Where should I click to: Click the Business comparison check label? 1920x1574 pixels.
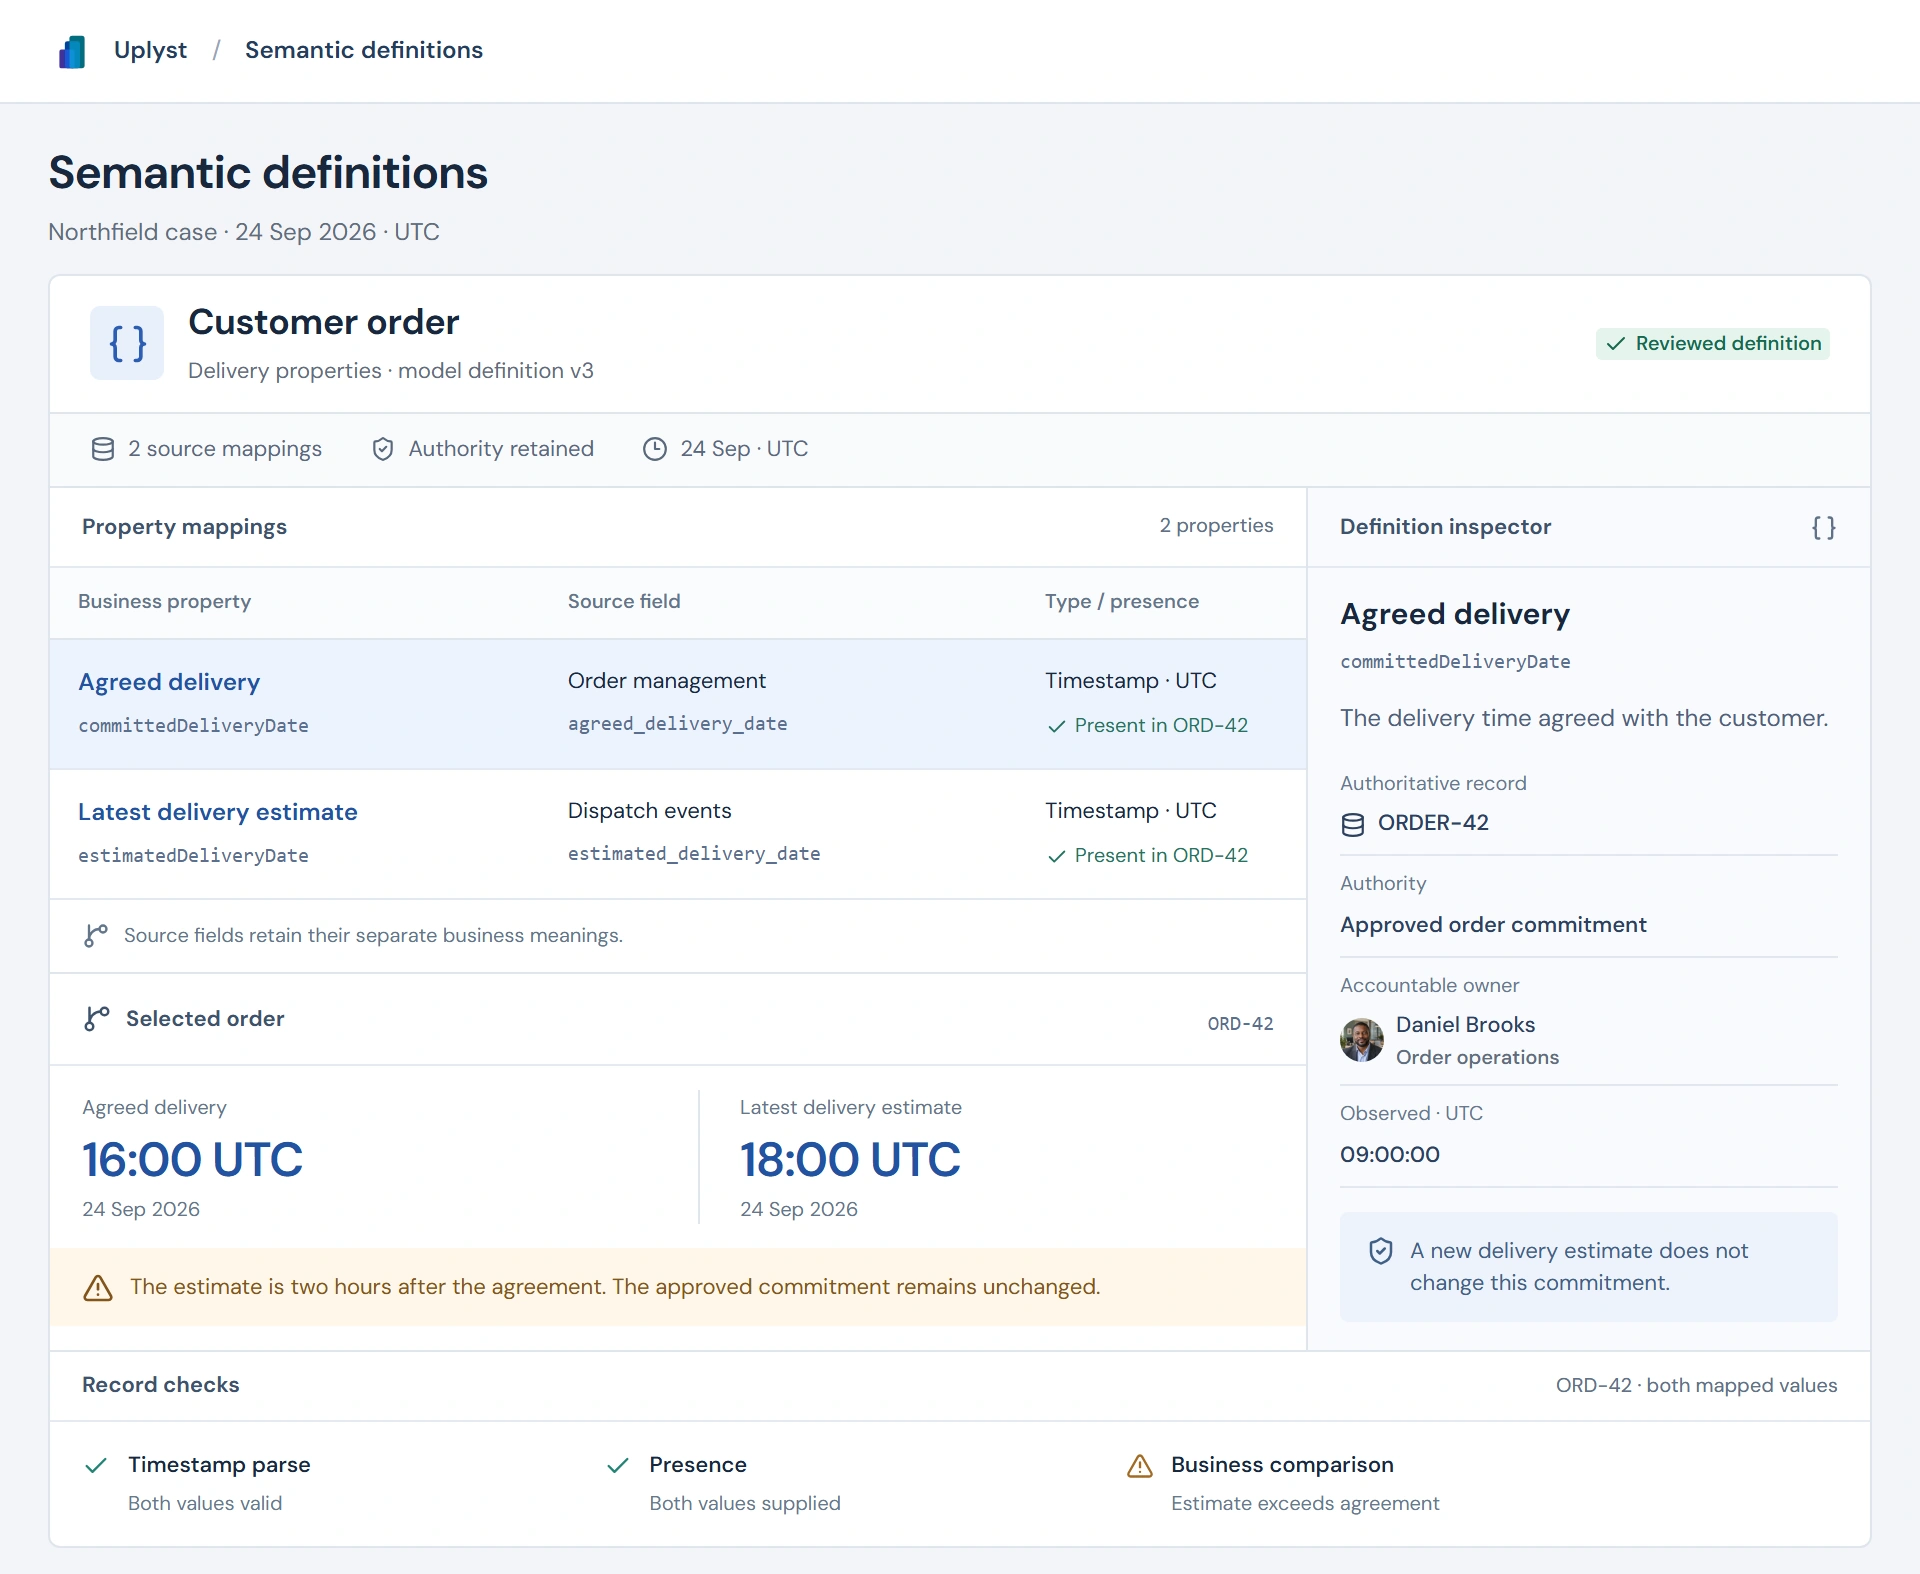coord(1282,1465)
